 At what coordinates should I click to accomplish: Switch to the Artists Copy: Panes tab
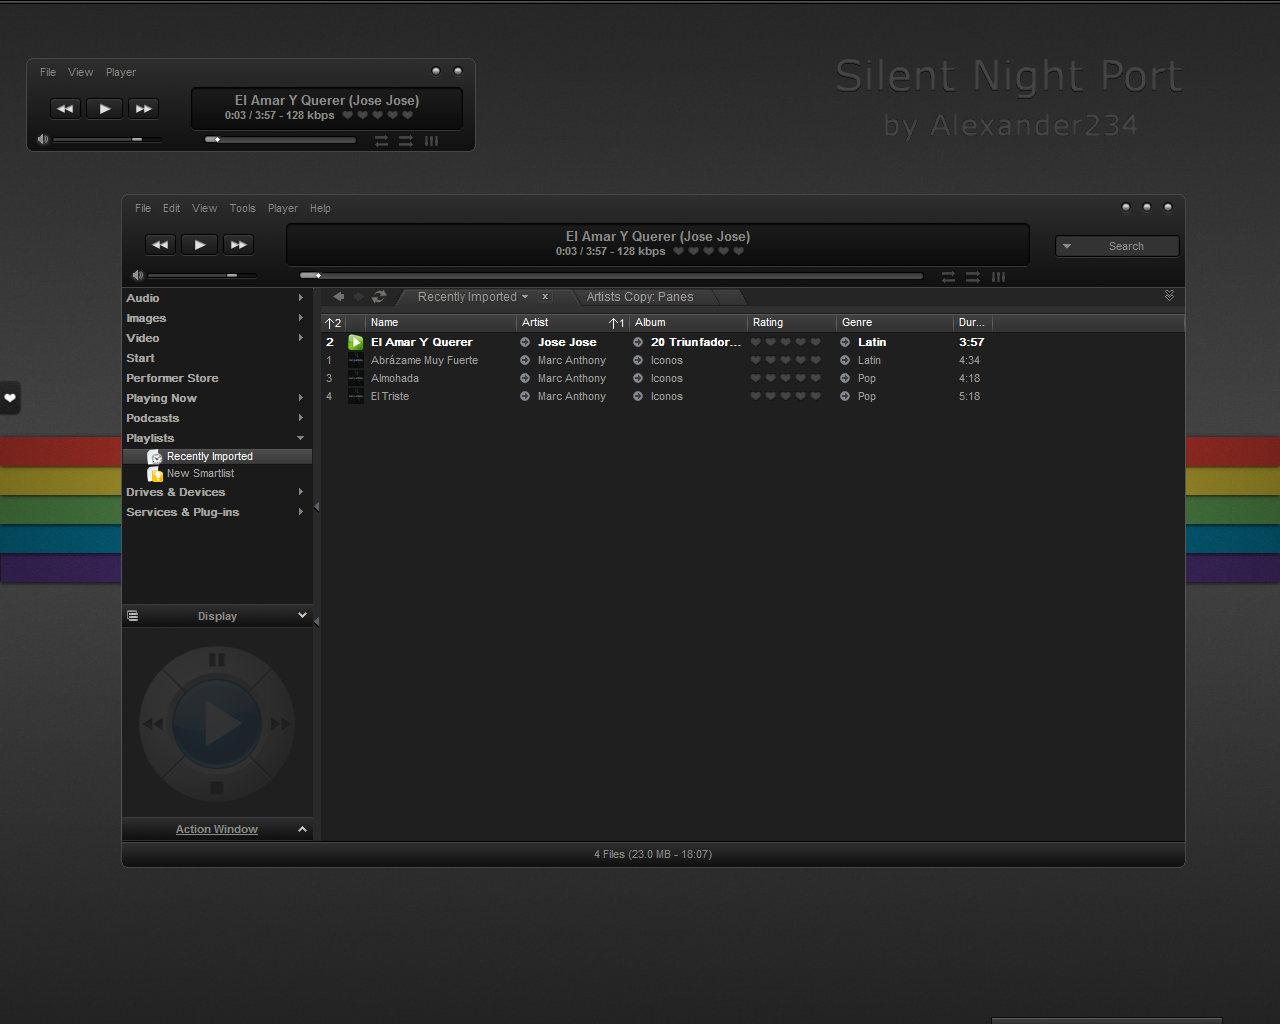pos(639,297)
